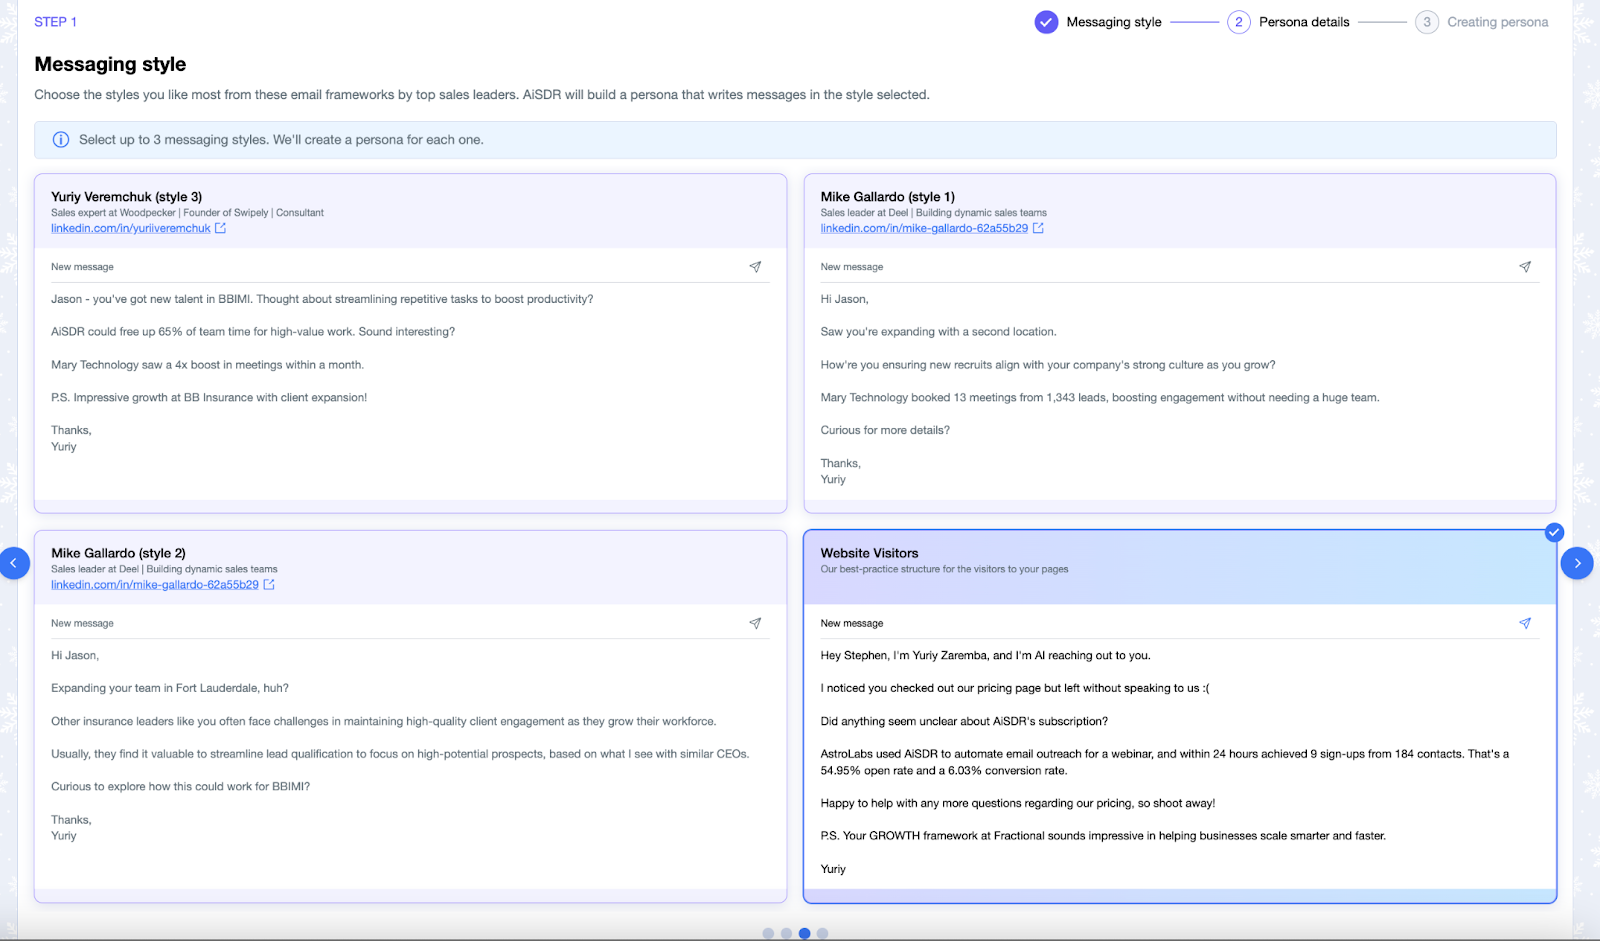Go to next styles with right arrow
Viewport: 1600px width, 941px height.
coord(1577,563)
